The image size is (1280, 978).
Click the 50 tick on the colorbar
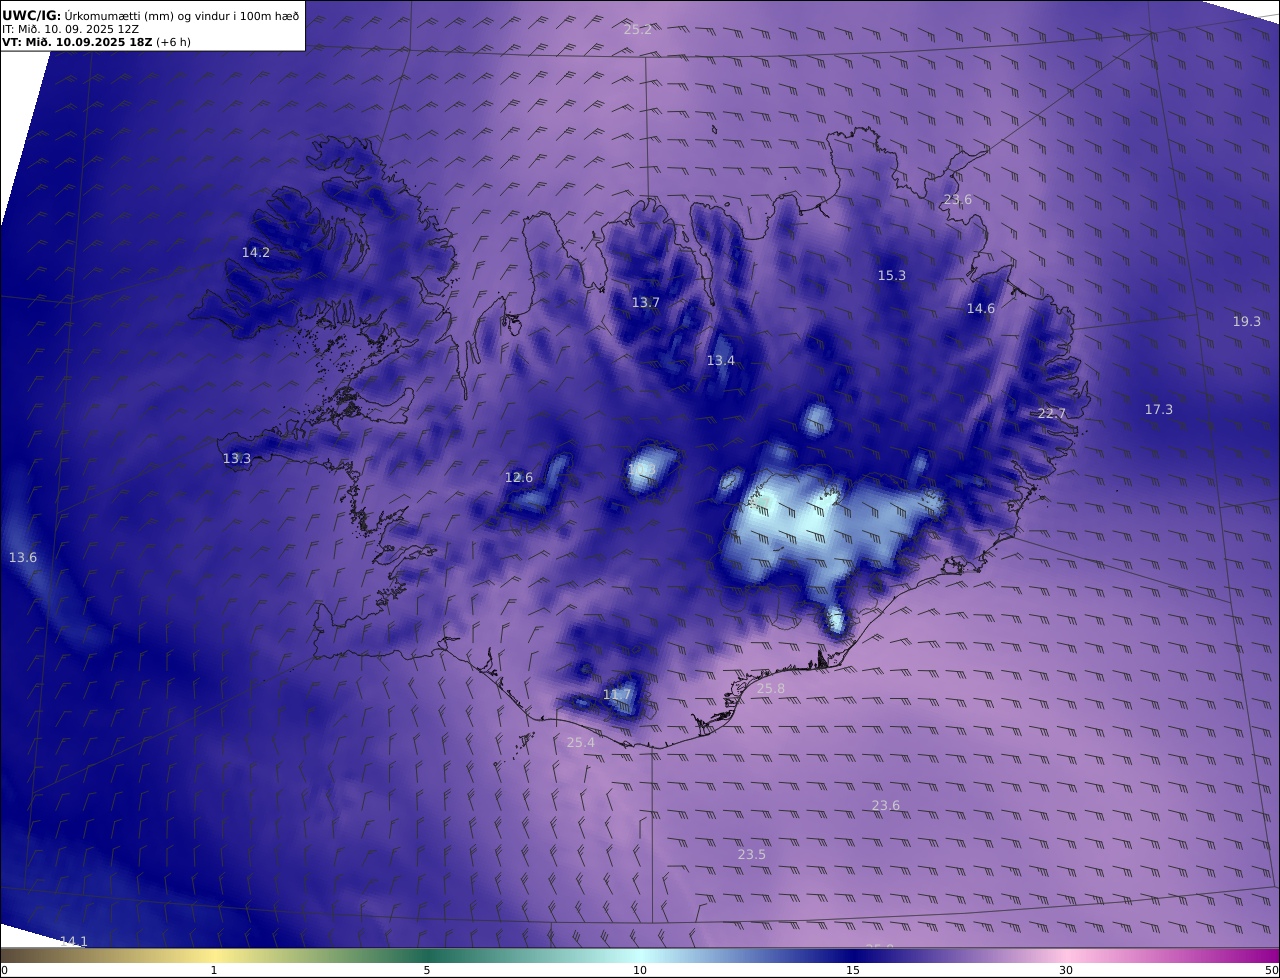(x=1272, y=970)
